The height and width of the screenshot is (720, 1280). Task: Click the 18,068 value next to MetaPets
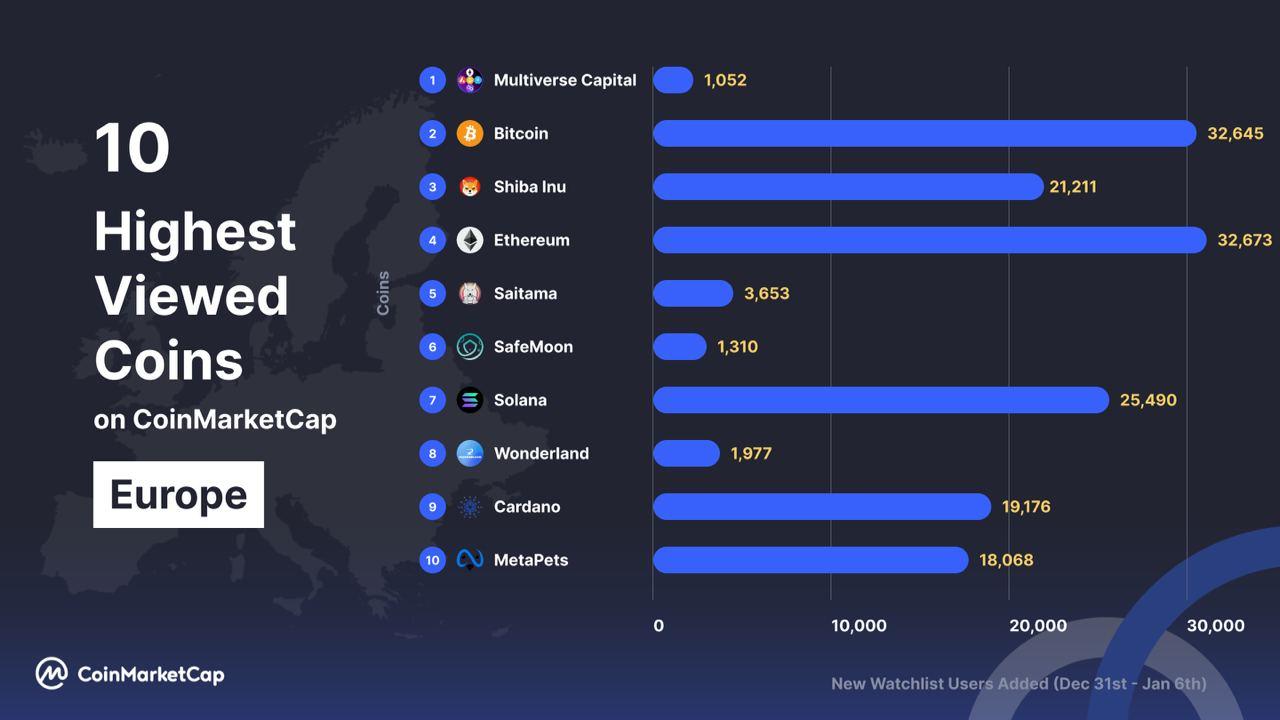click(1006, 560)
